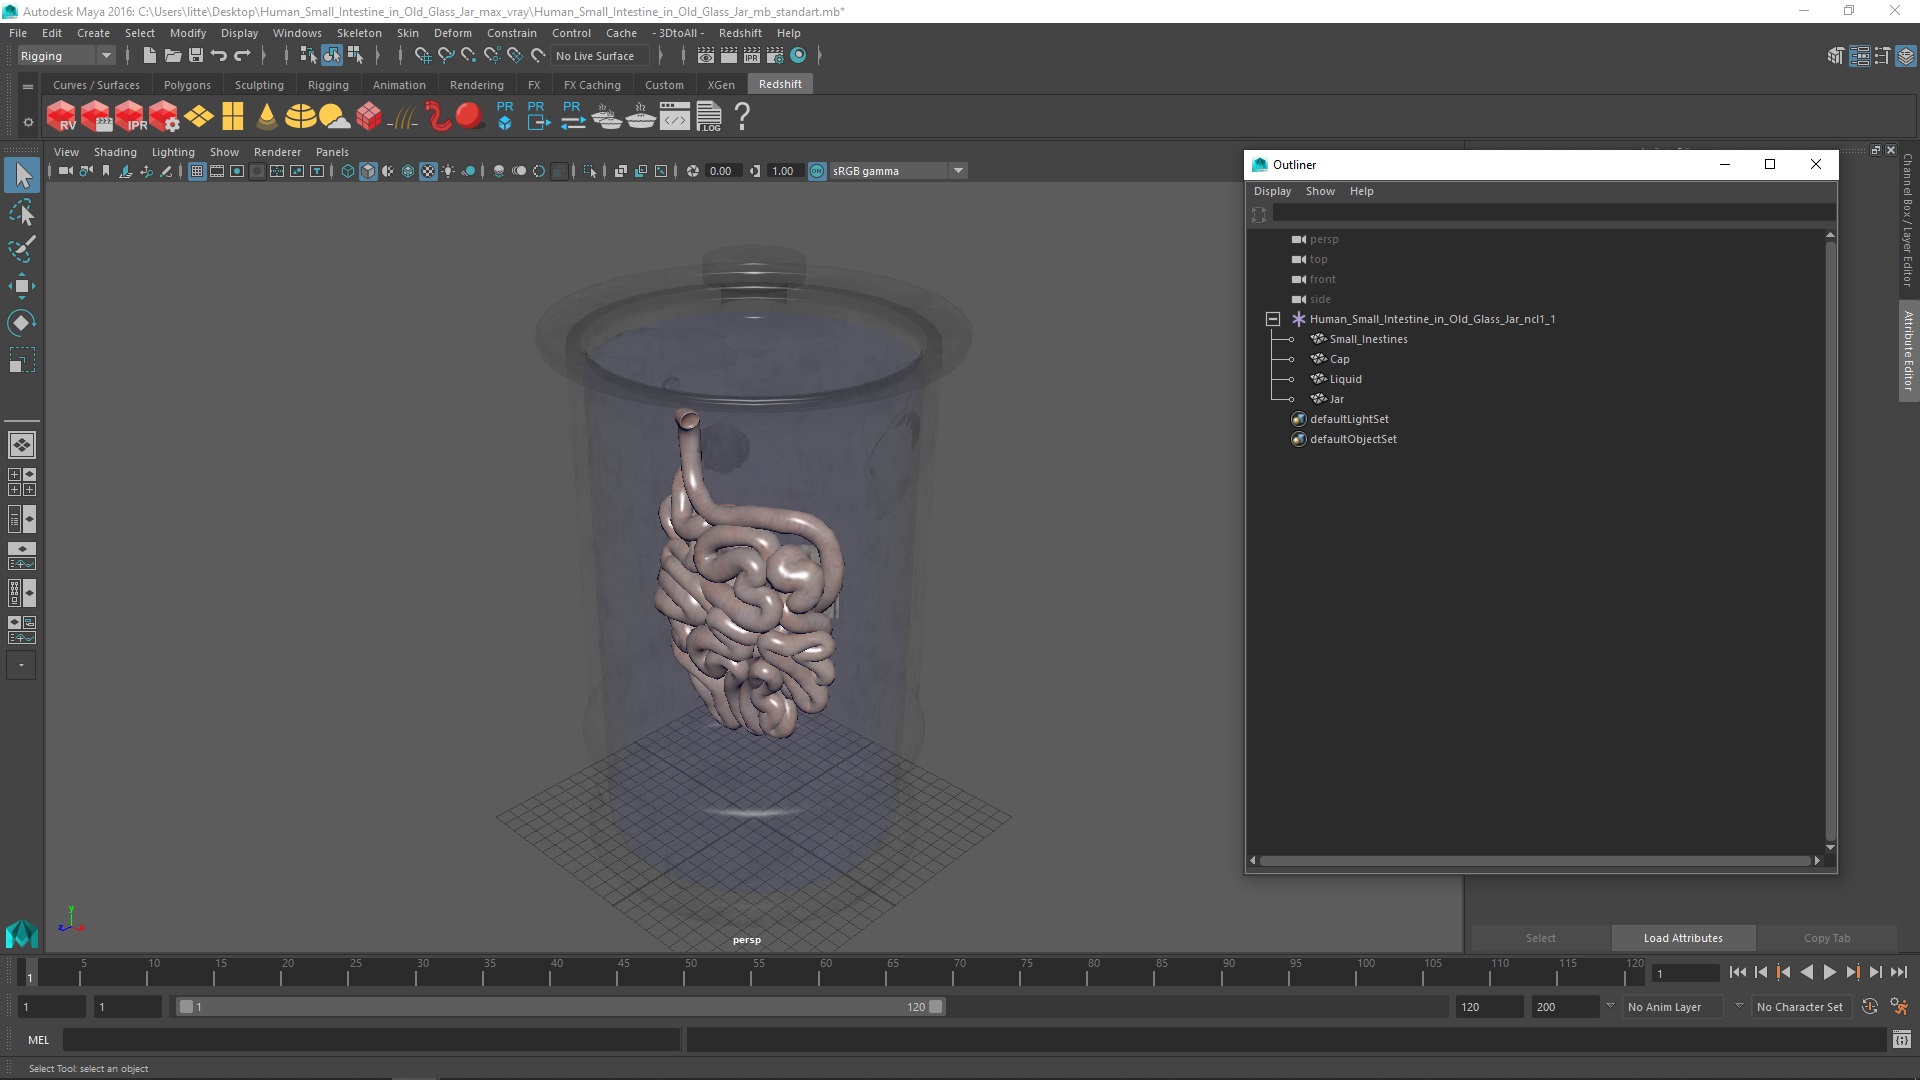Click the Undo arrow icon
Screen dimensions: 1920x1080
click(x=219, y=56)
